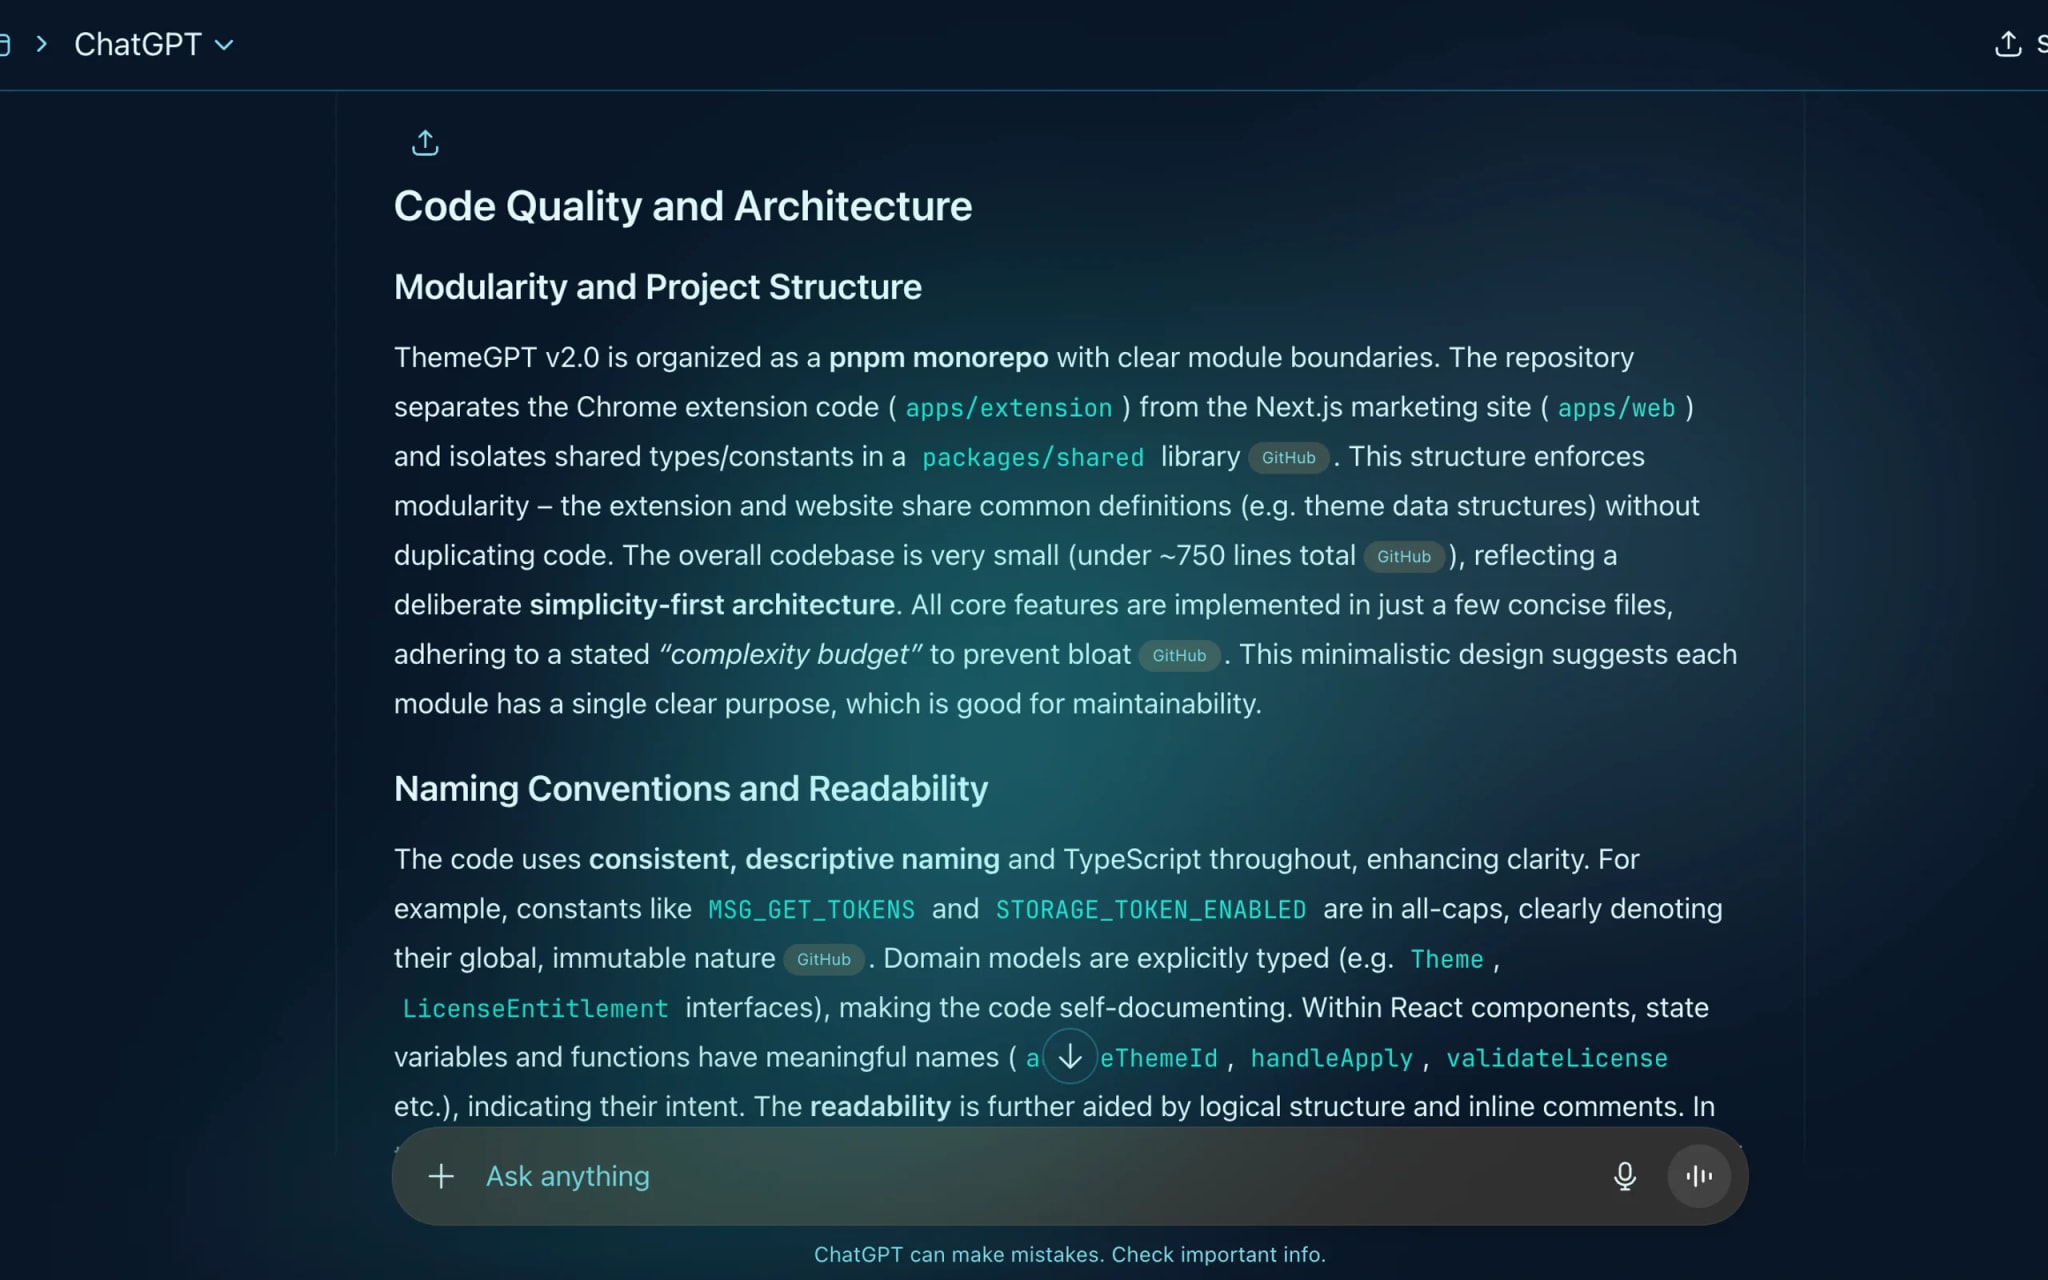
Task: Open GitHub citation after ~750 lines total
Action: (1403, 557)
